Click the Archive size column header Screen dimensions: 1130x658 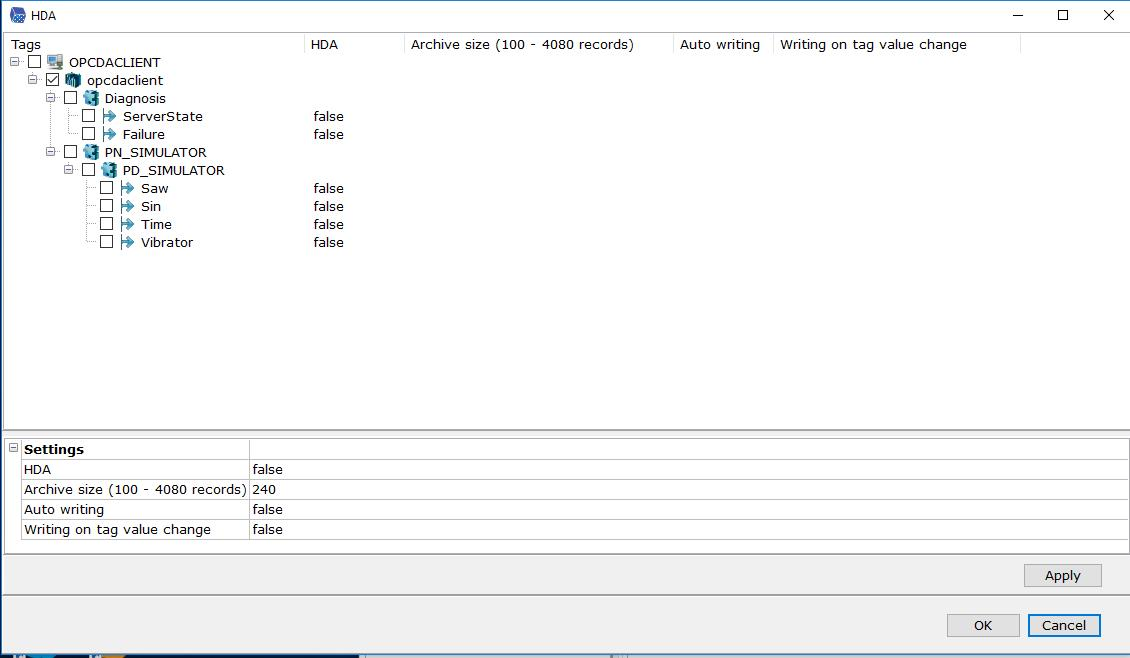tap(538, 45)
